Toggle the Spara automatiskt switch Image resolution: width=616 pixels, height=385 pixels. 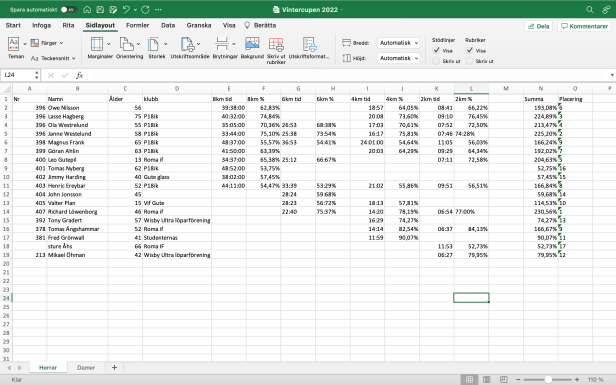pyautogui.click(x=68, y=9)
